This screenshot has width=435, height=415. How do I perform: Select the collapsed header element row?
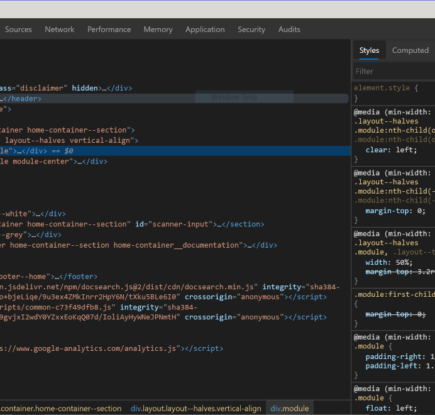click(175, 99)
